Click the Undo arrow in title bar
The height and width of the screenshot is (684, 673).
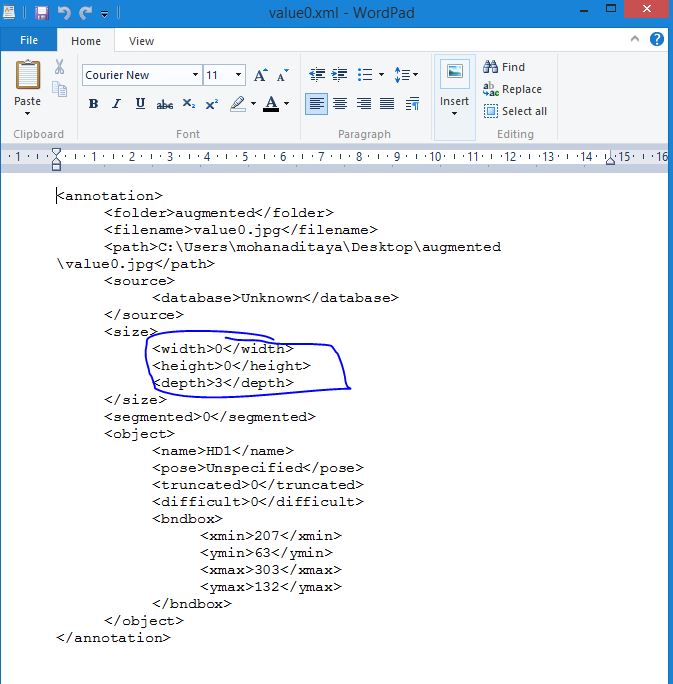[64, 13]
